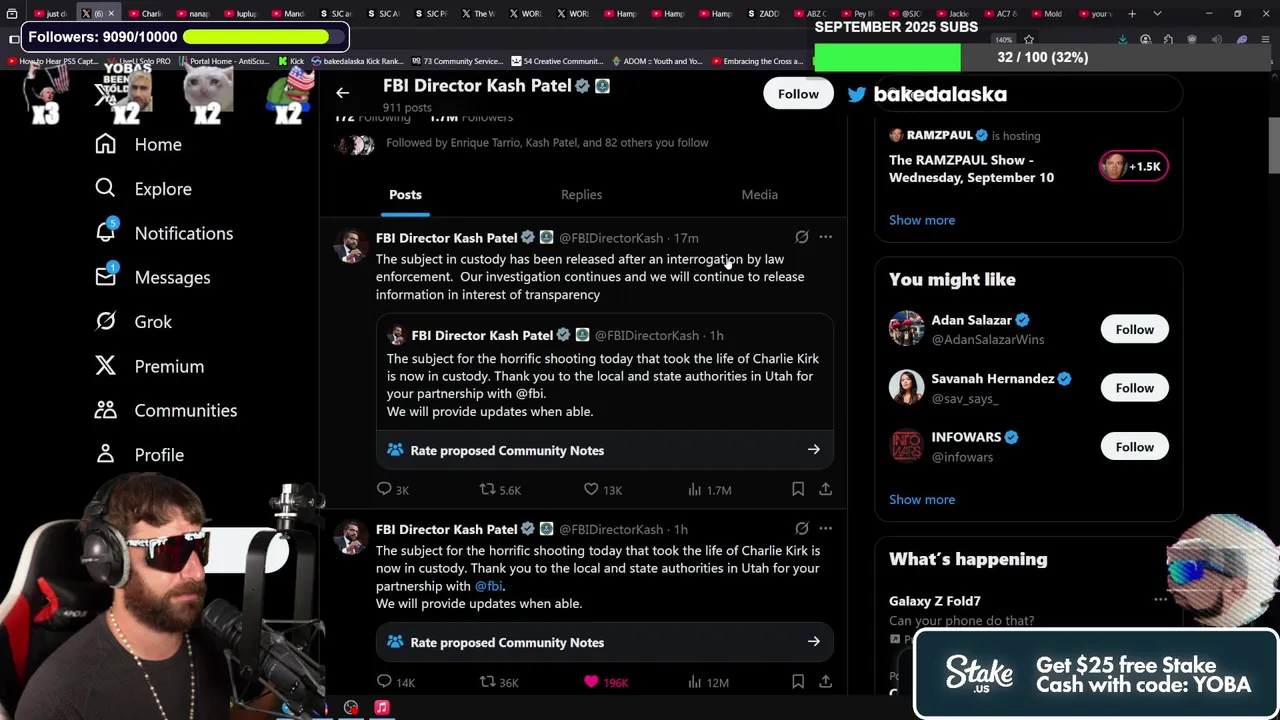Click the Grok icon on the lower 1h post
Screen dimensions: 1280x720
pyautogui.click(x=802, y=528)
